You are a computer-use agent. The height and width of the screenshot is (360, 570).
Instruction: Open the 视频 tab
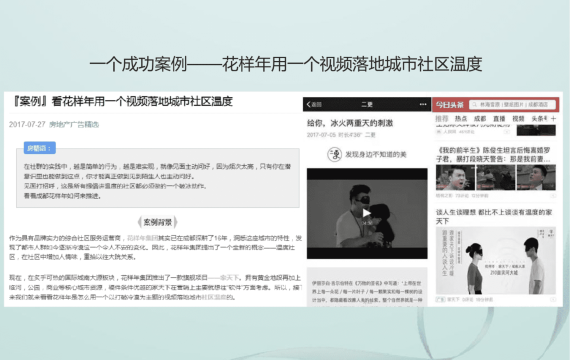[x=518, y=119]
